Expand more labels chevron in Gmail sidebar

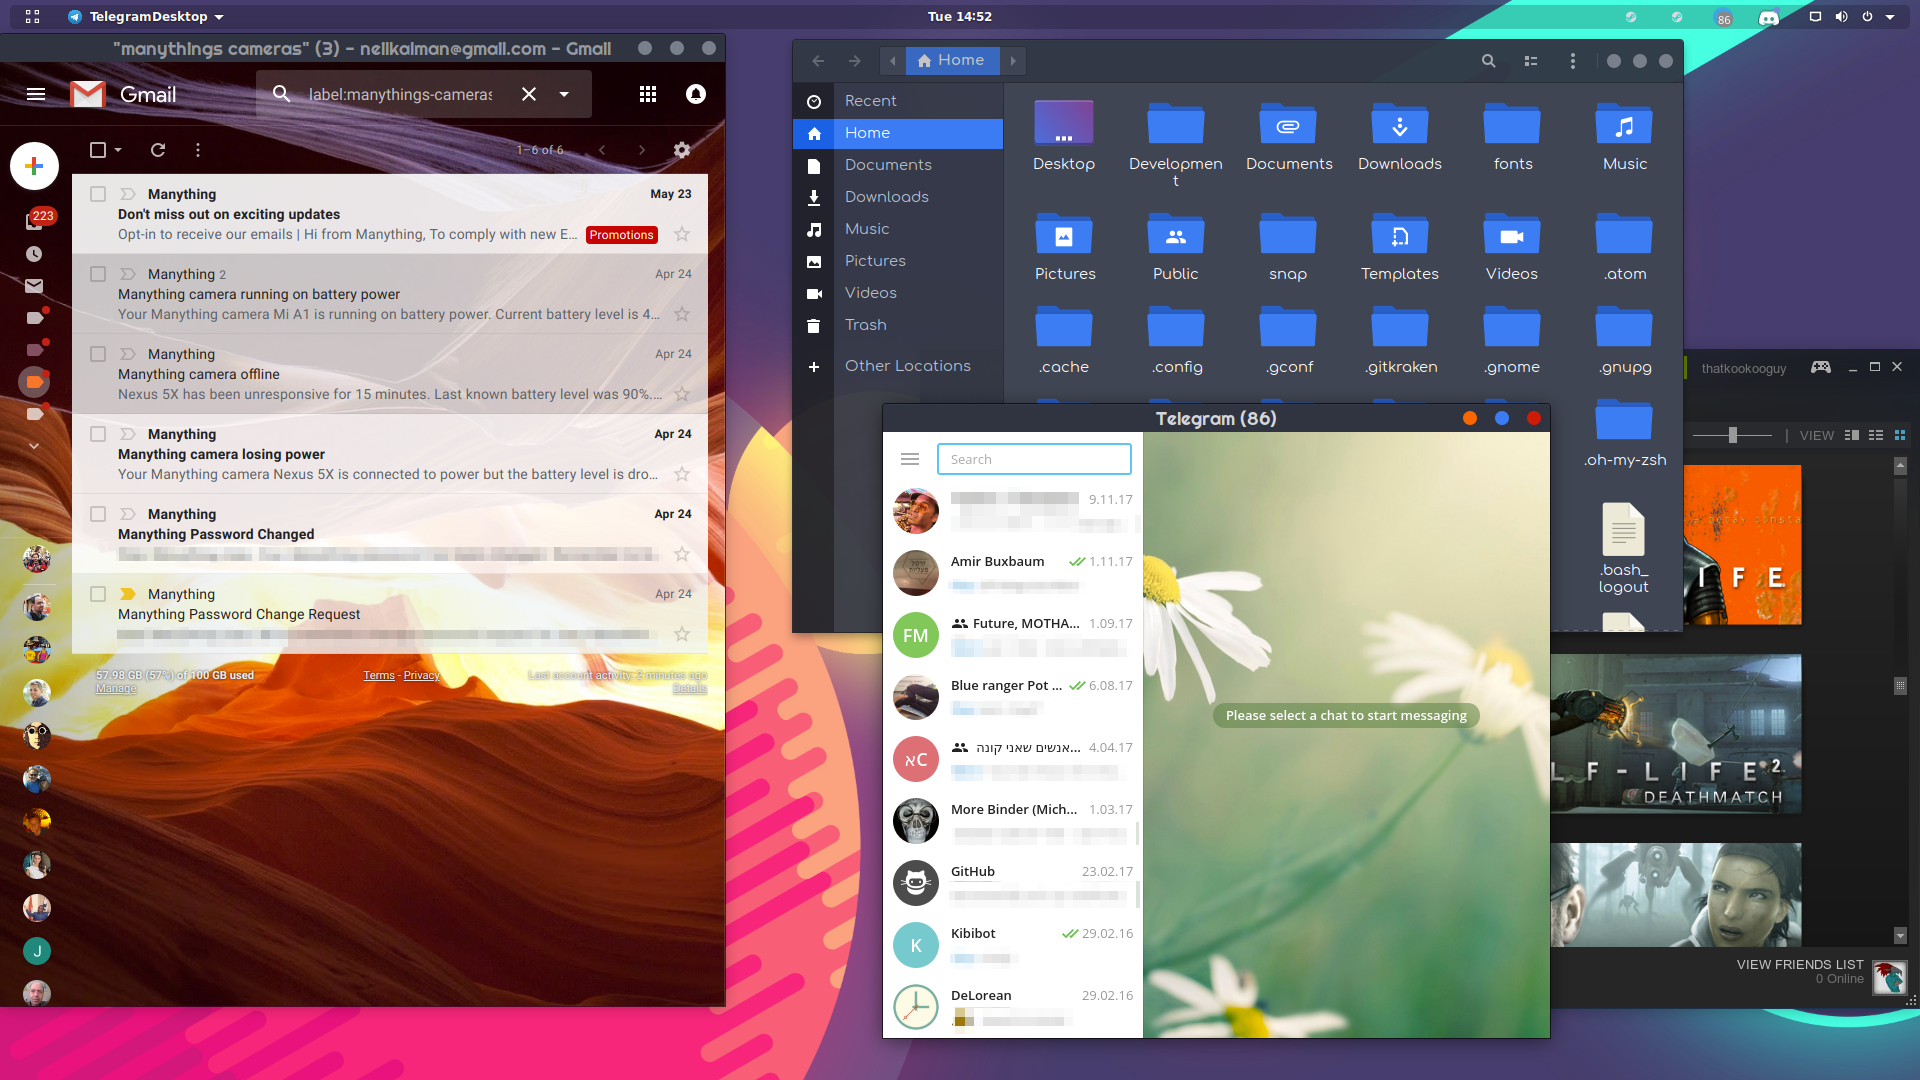coord(34,446)
